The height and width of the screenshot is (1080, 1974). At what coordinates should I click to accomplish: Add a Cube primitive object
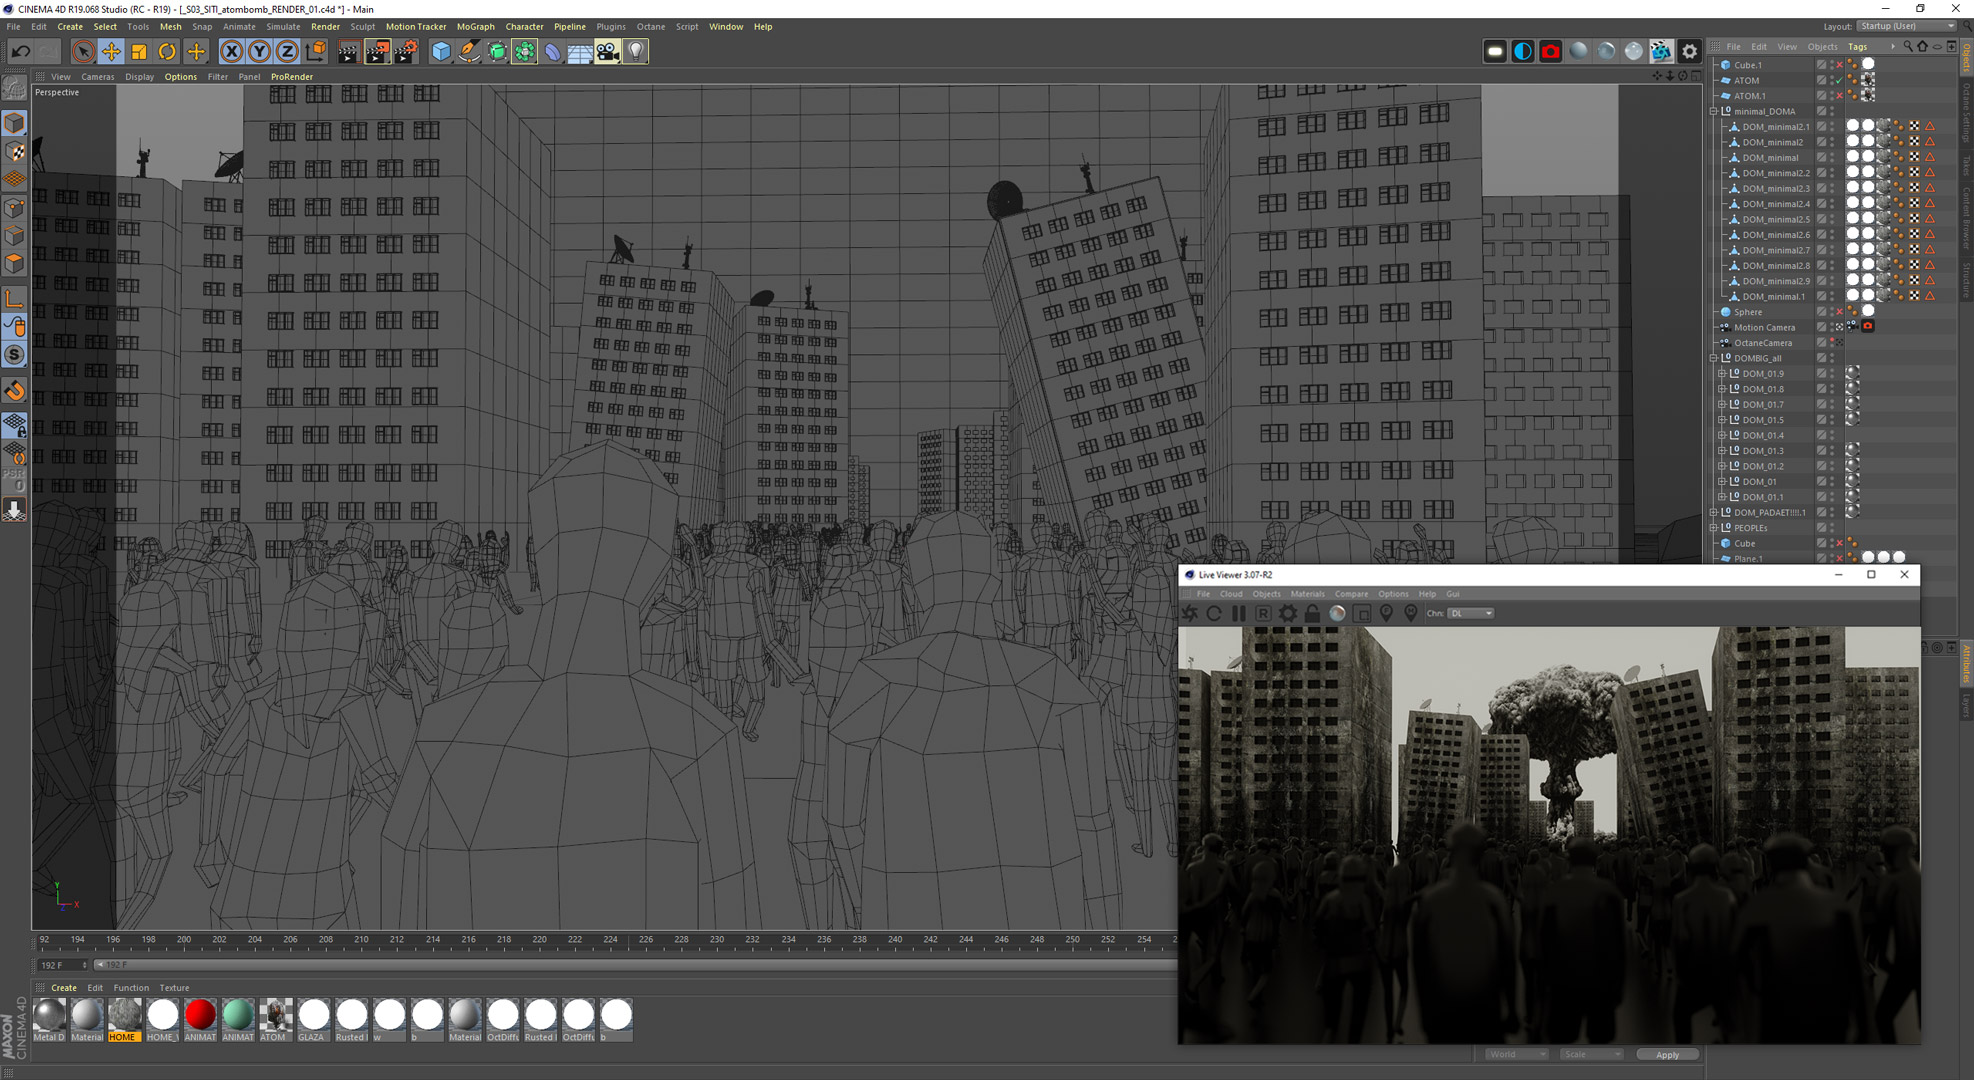coord(441,51)
